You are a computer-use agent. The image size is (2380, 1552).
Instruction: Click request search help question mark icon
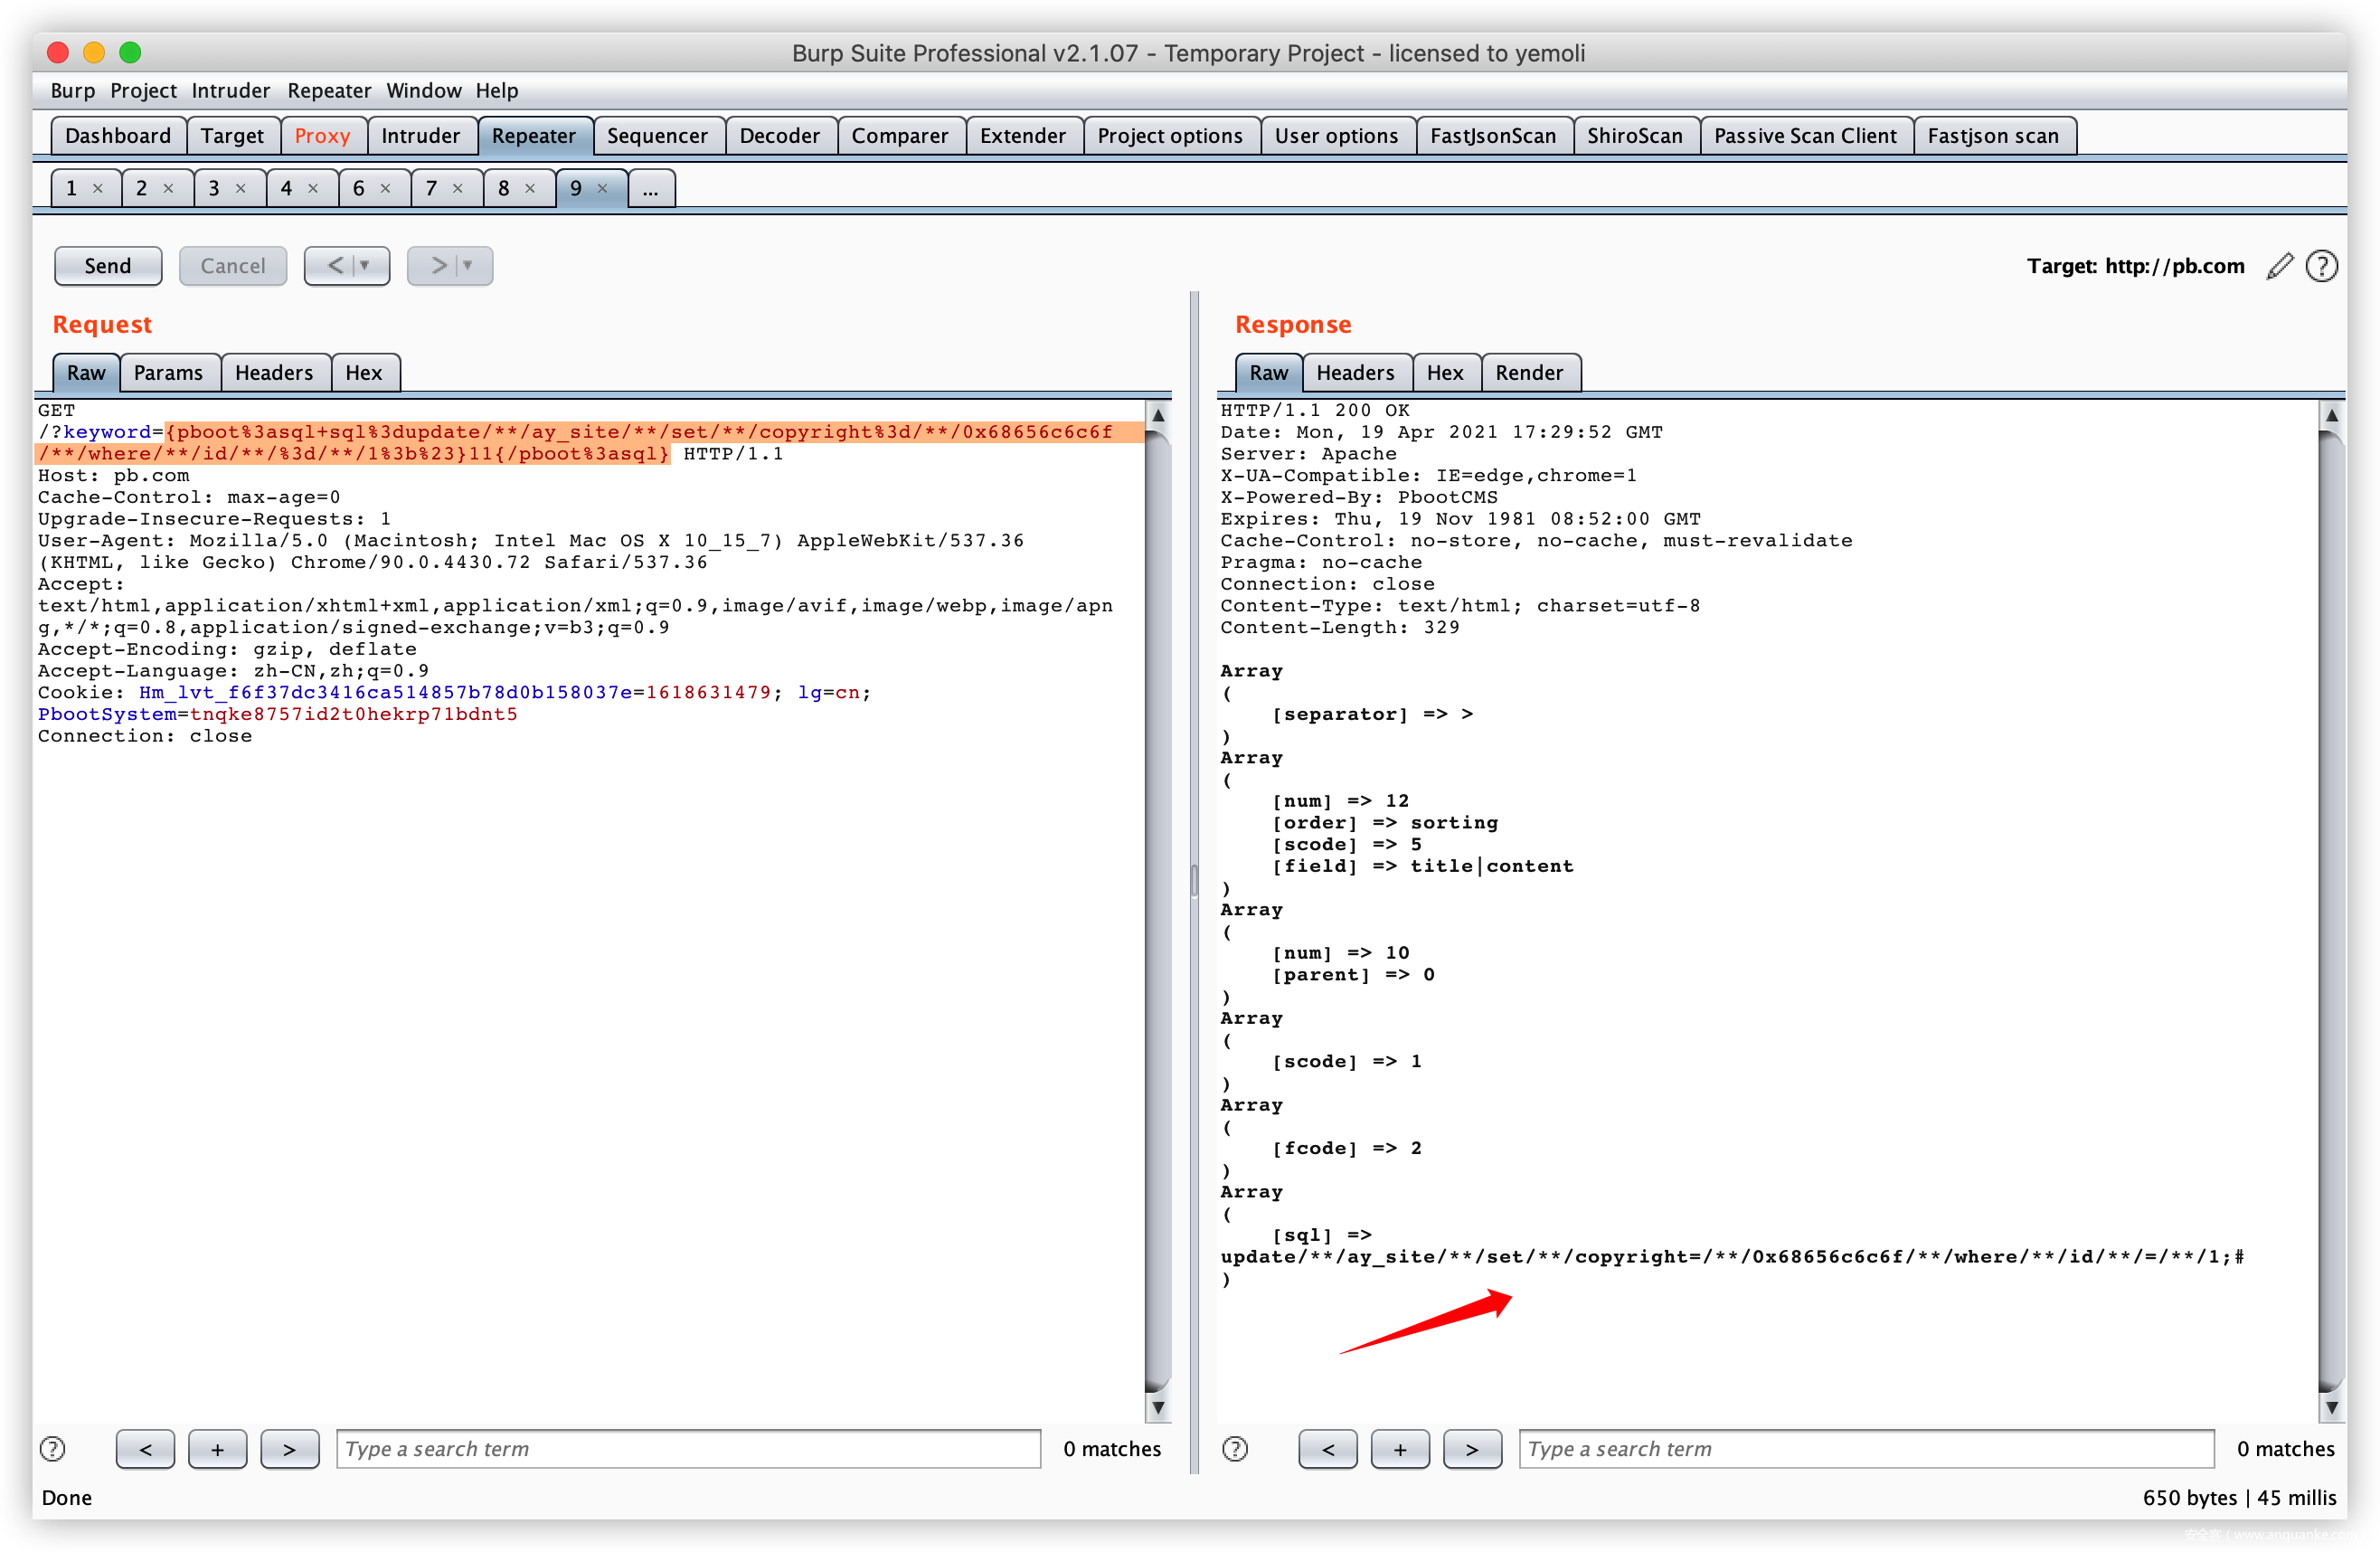coord(53,1448)
